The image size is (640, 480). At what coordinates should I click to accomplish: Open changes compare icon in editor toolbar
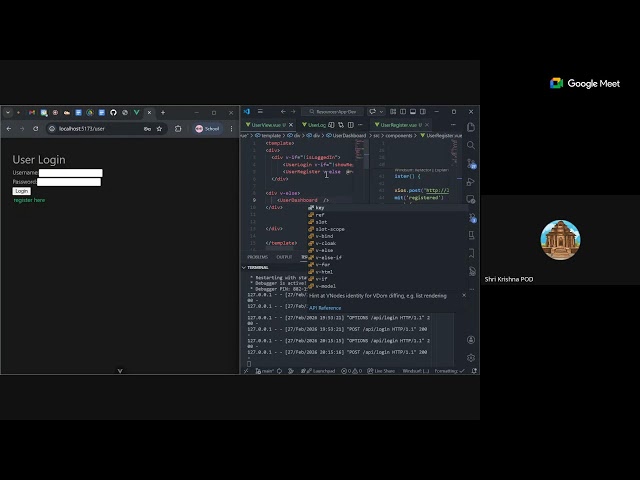click(341, 125)
